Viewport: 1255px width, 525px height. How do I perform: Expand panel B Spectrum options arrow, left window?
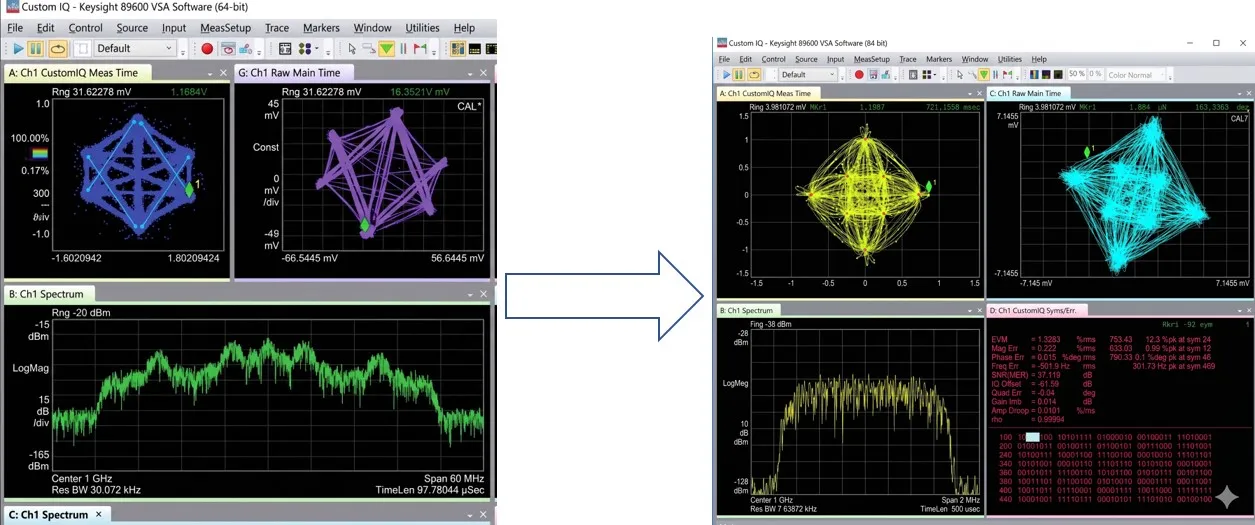coord(470,295)
